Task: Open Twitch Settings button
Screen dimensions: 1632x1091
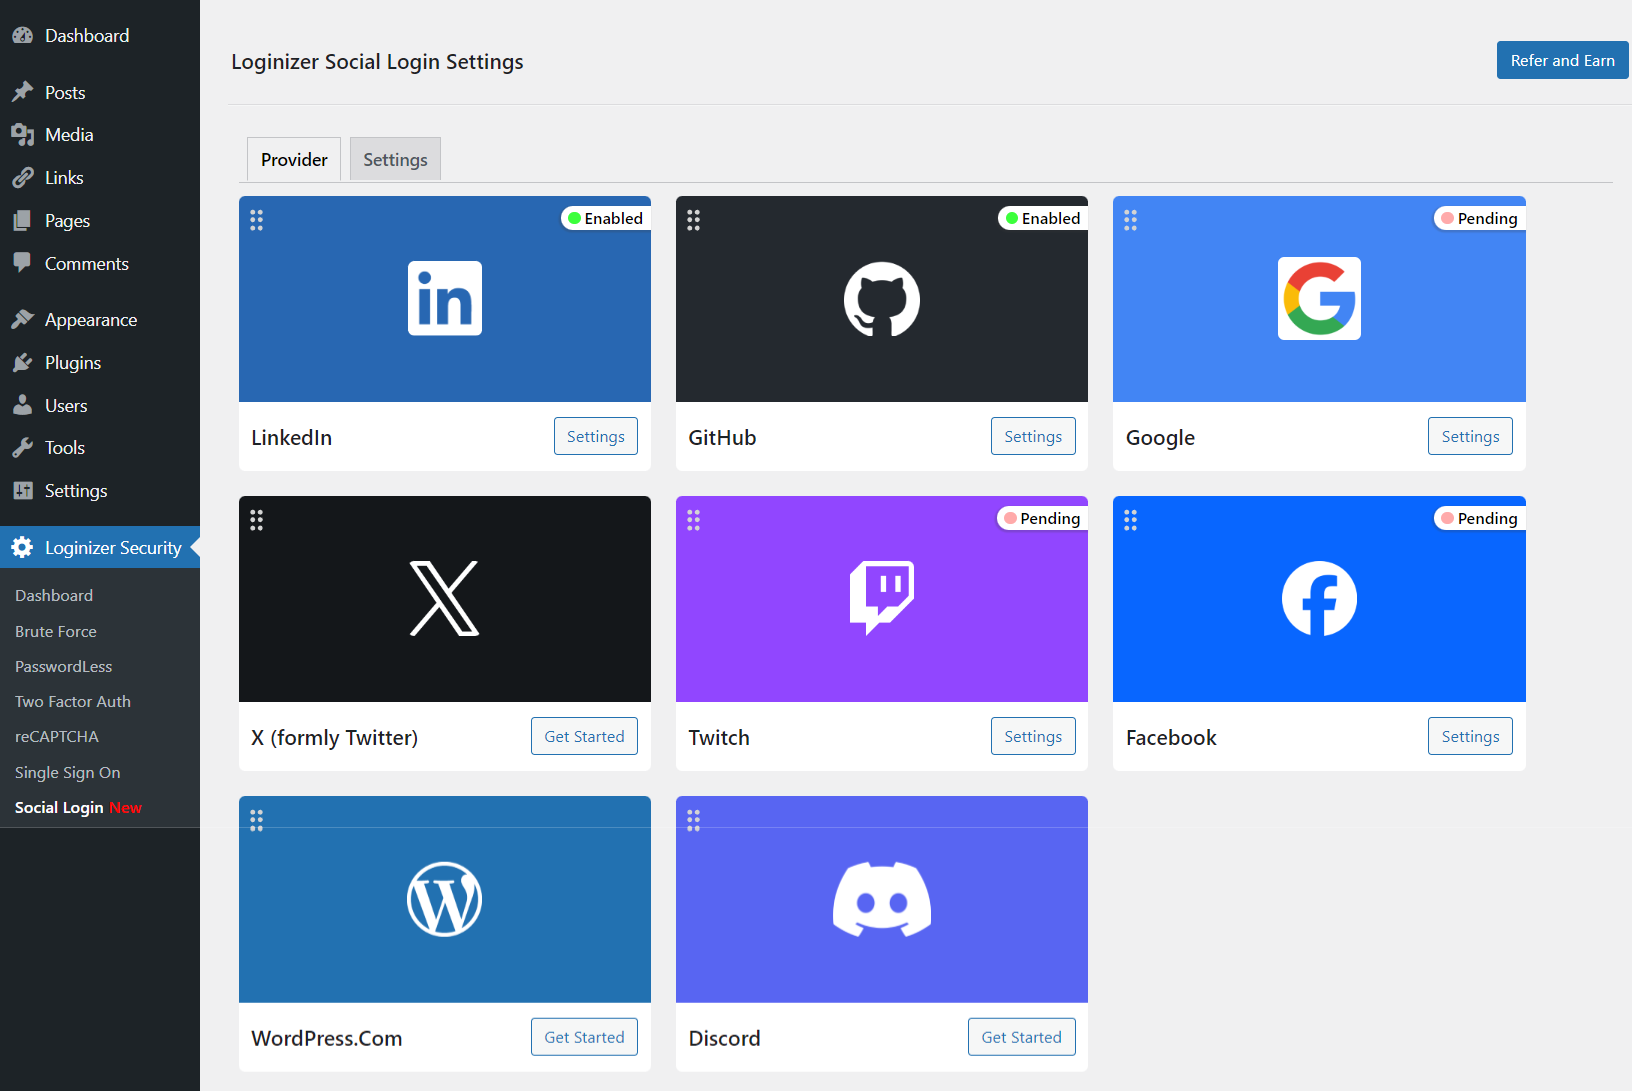Action: pyautogui.click(x=1033, y=736)
